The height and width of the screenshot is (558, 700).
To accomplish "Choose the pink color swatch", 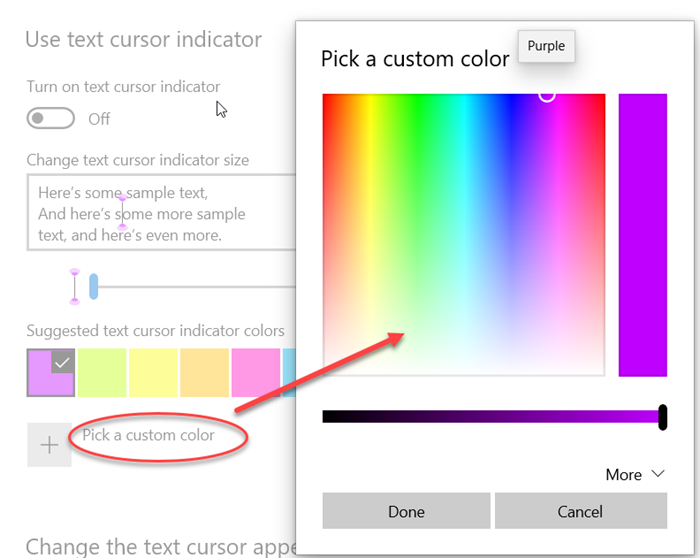I will point(256,372).
